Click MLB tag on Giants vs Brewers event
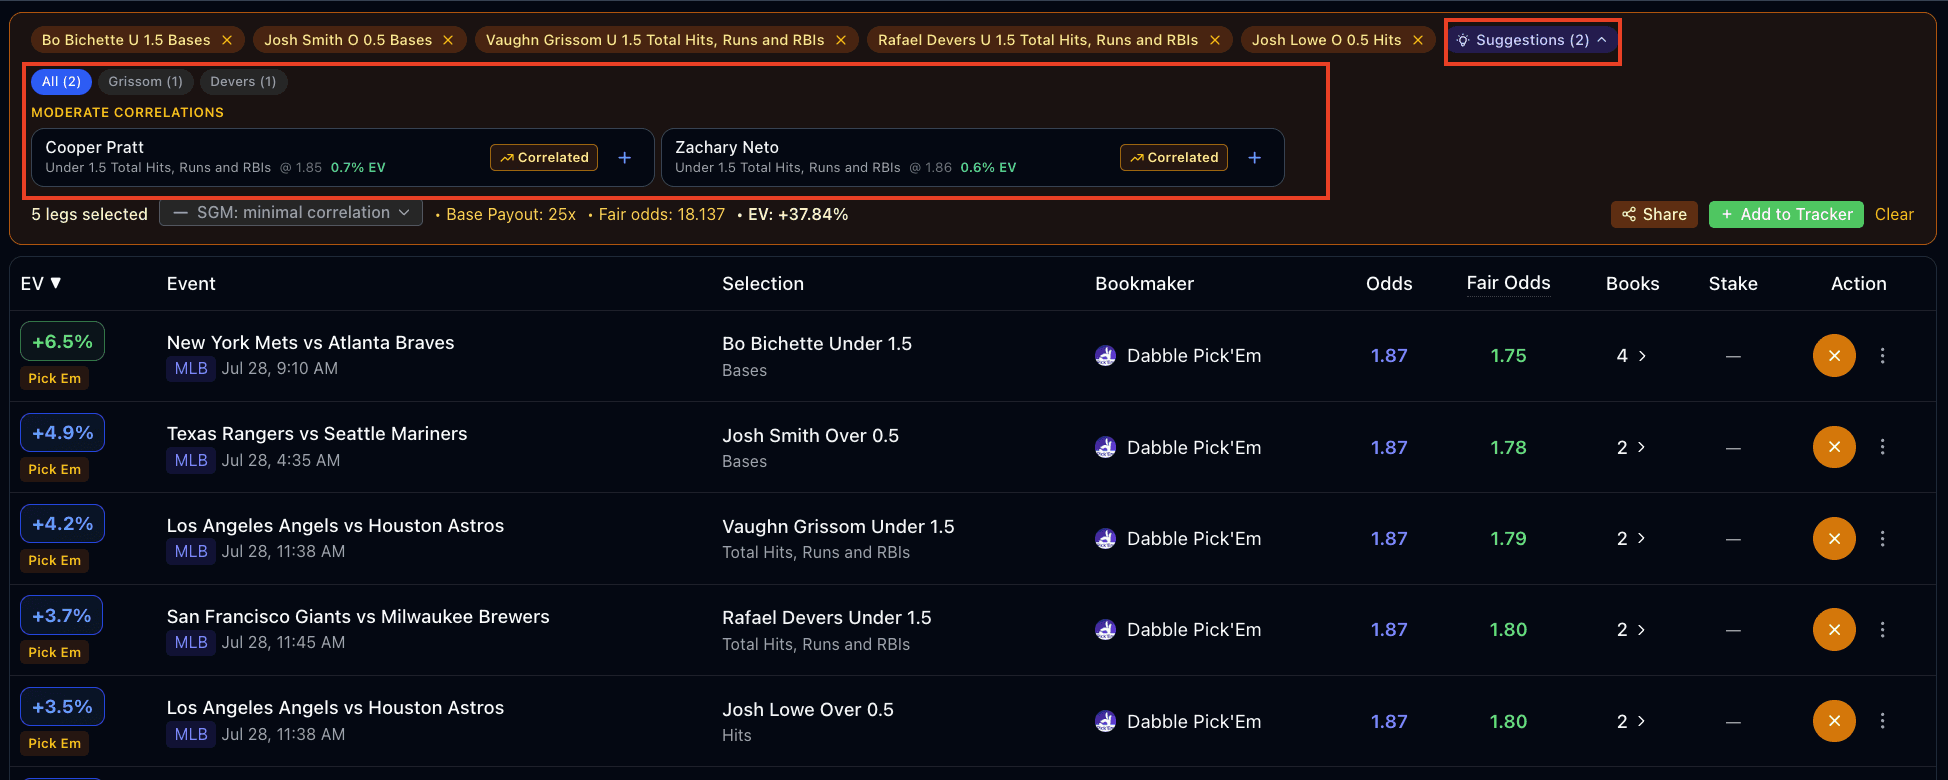This screenshot has height=780, width=1948. tap(191, 643)
